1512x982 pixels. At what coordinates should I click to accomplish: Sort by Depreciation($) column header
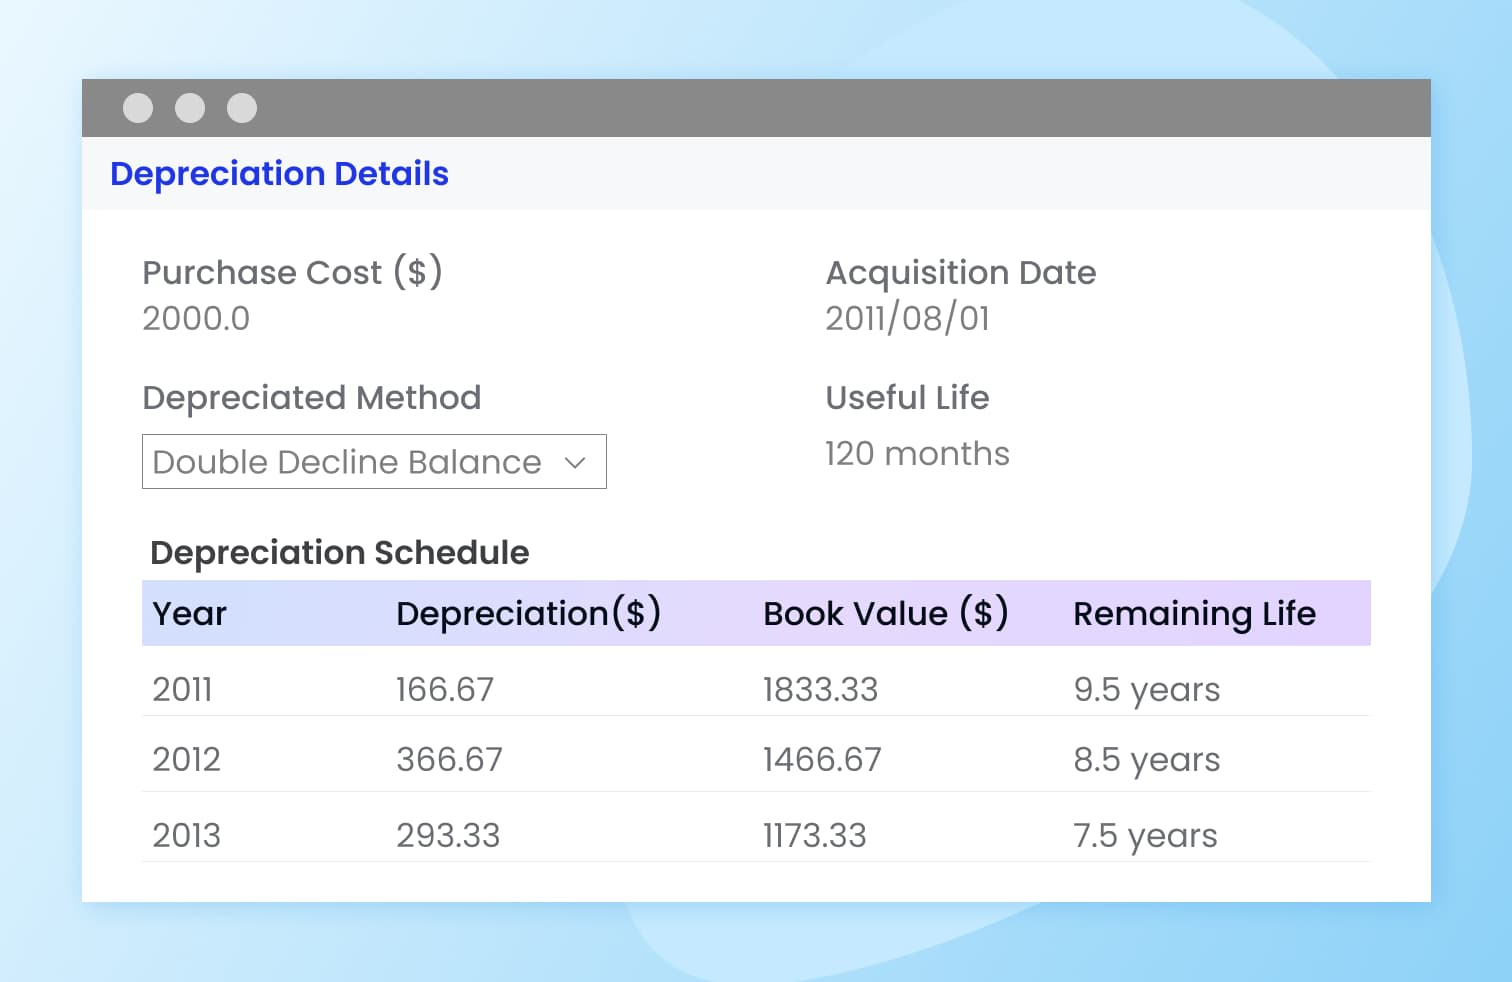click(x=528, y=614)
